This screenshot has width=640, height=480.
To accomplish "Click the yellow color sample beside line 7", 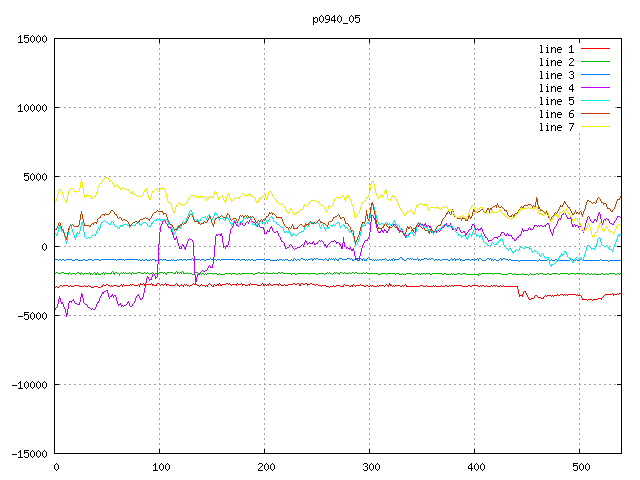I will [x=596, y=127].
